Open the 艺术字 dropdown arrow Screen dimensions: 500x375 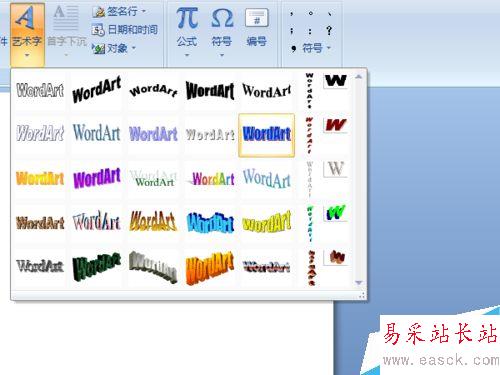[27, 55]
